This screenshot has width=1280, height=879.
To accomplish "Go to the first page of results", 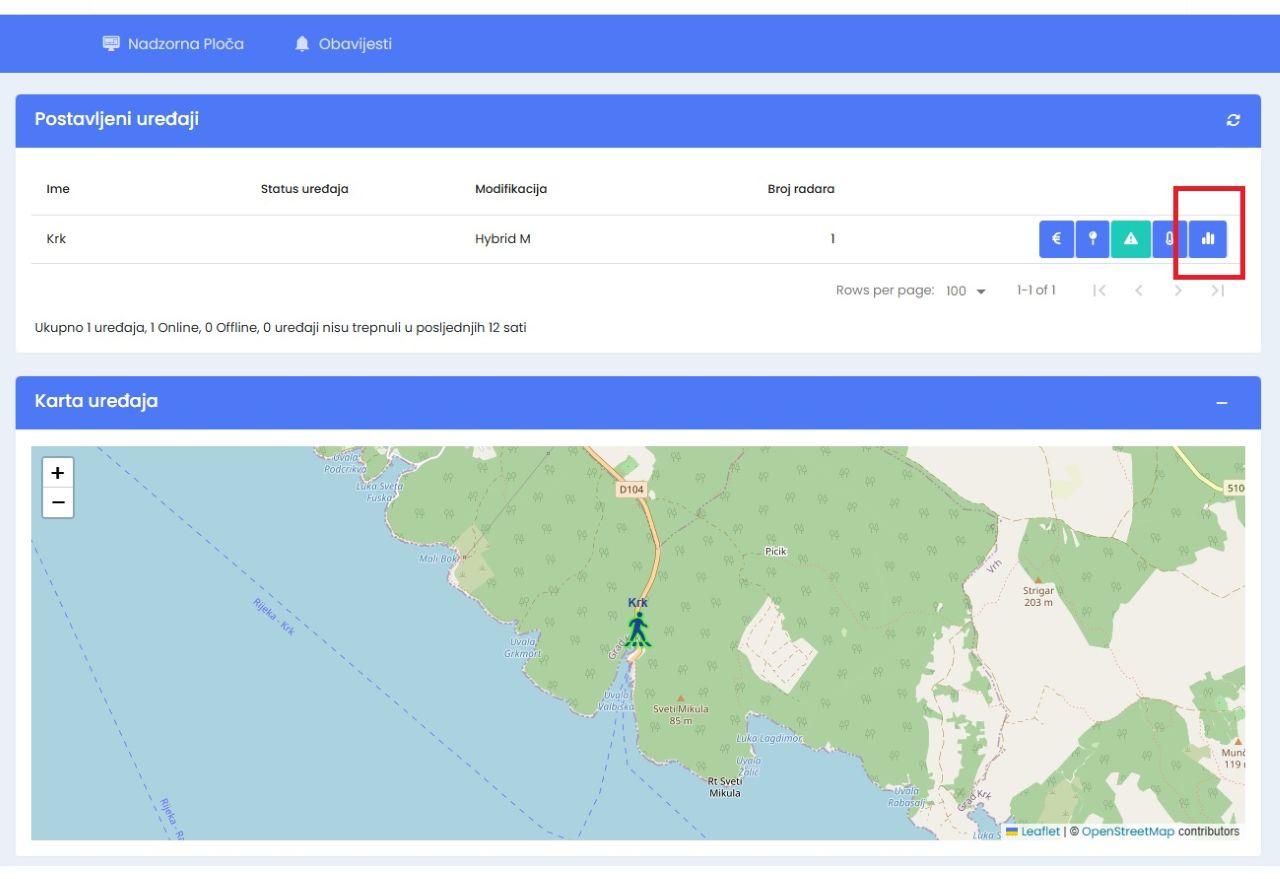I will (1099, 291).
